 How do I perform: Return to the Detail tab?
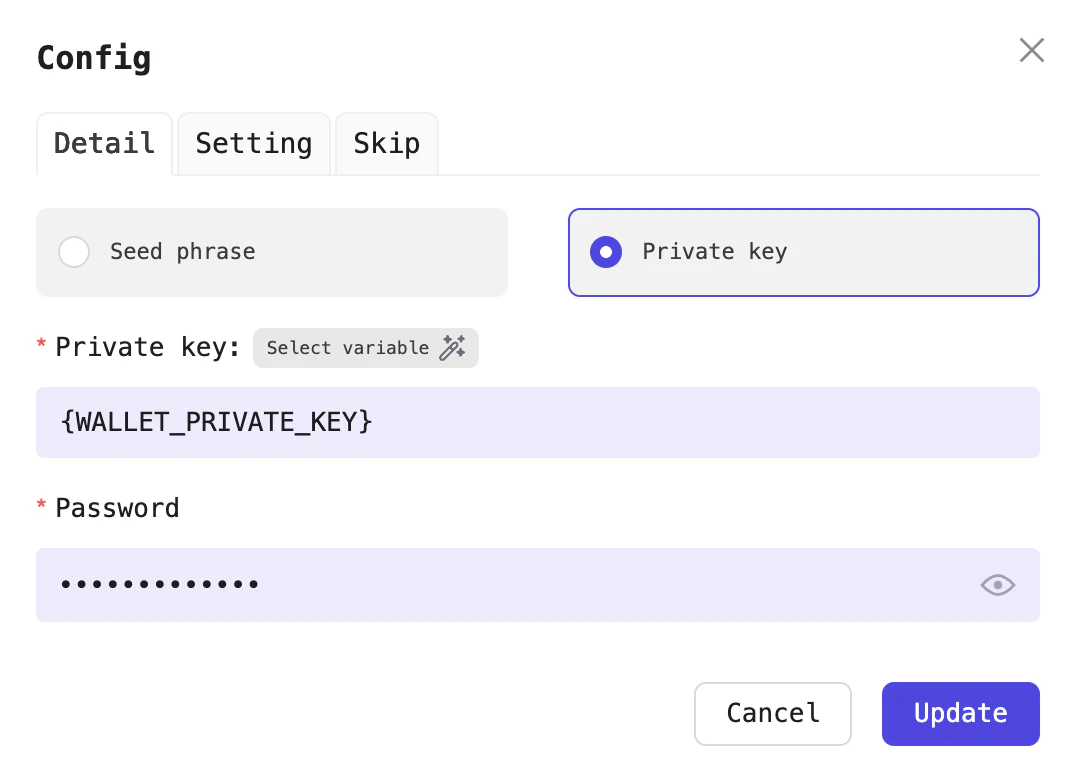pyautogui.click(x=104, y=143)
